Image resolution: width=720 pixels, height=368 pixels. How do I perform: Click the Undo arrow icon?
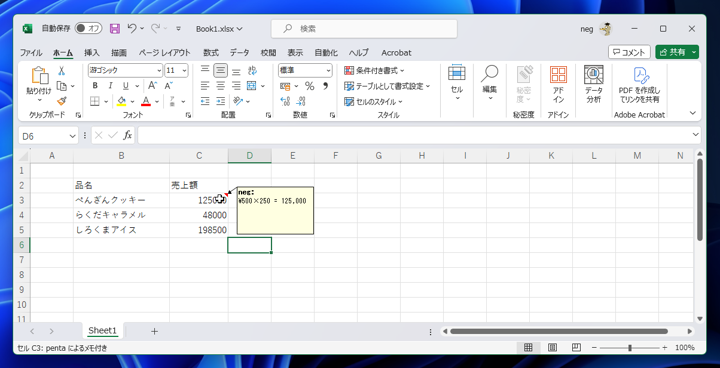pyautogui.click(x=132, y=28)
